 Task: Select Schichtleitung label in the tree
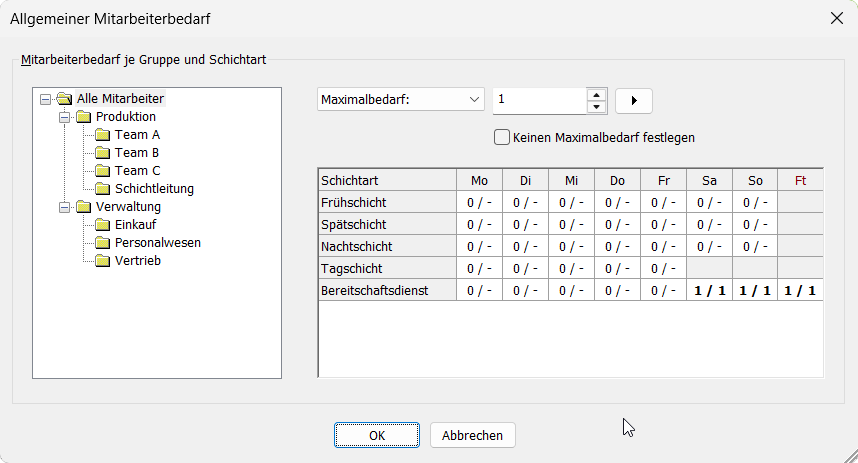154,189
